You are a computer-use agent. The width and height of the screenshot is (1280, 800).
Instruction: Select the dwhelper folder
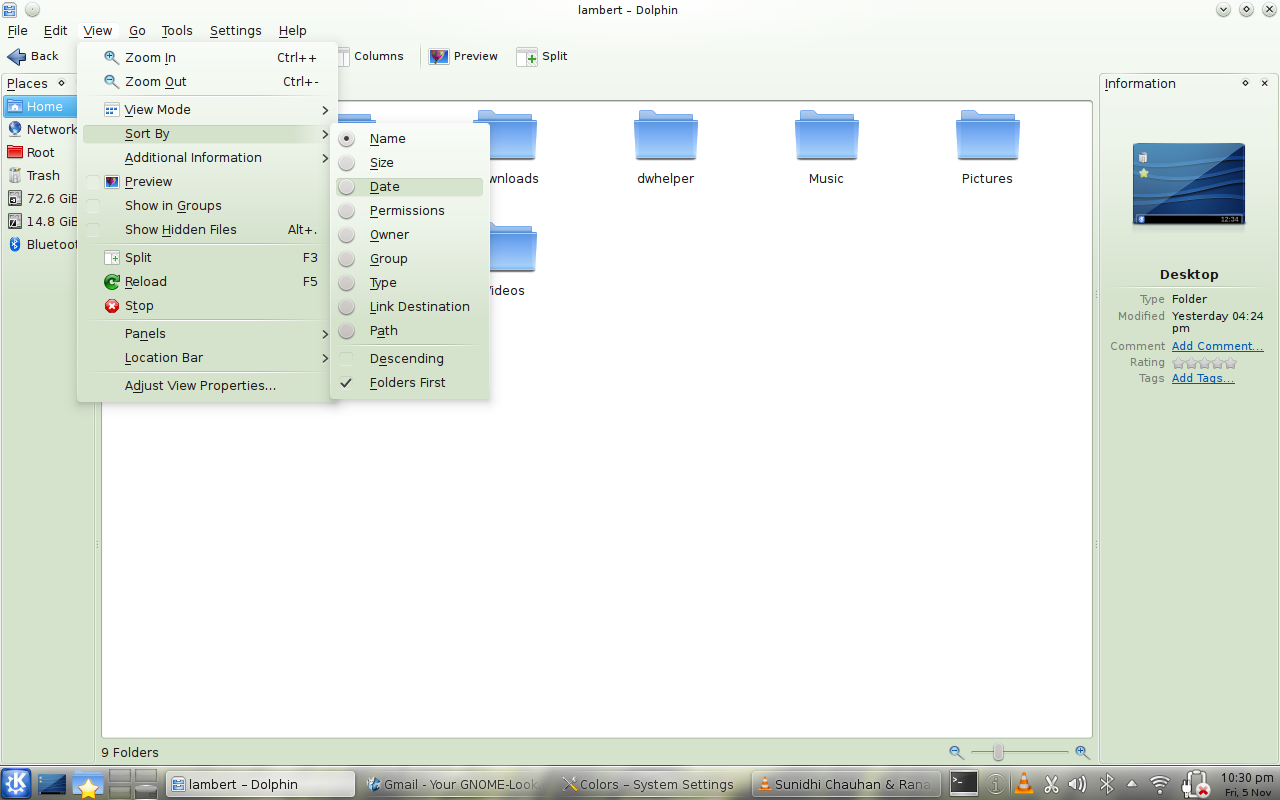666,148
